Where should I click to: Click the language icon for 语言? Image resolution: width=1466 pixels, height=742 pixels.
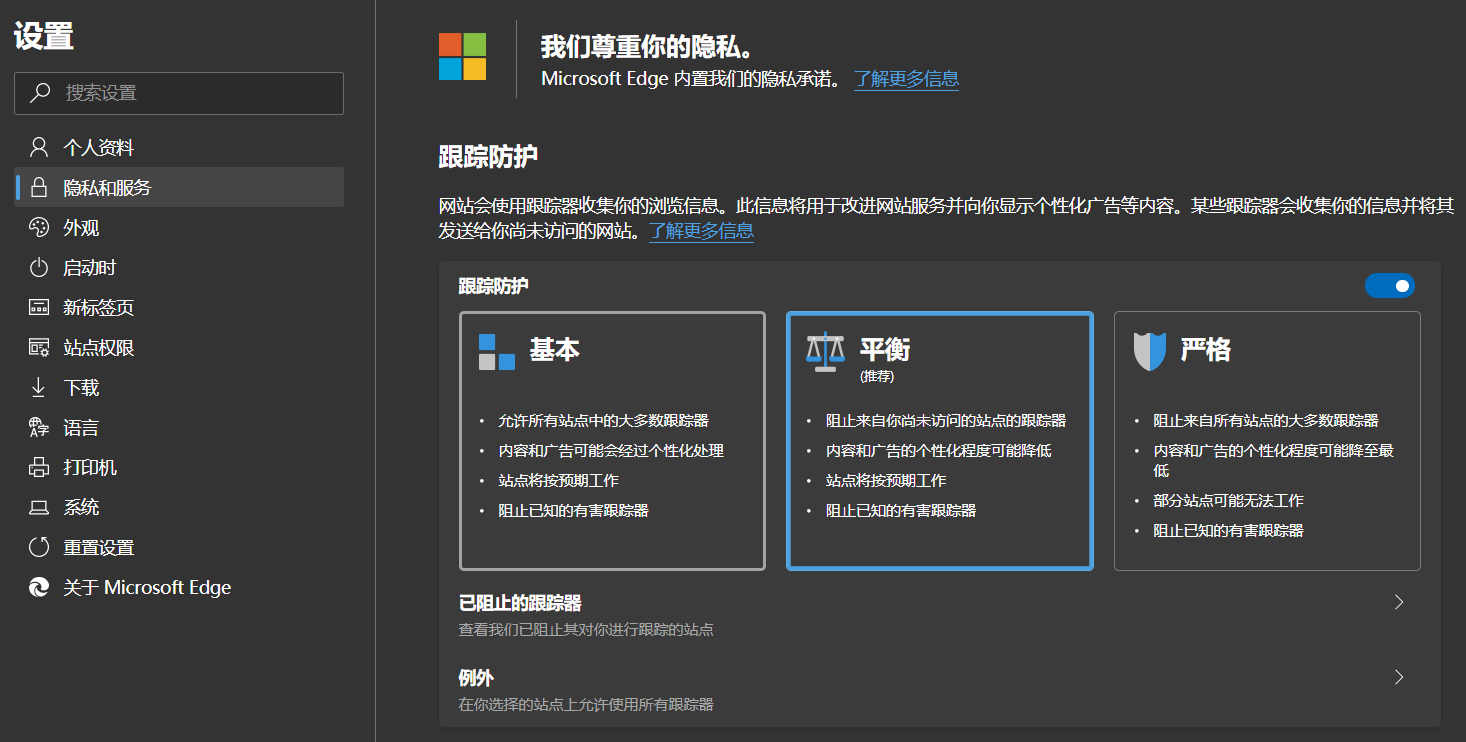(x=39, y=428)
